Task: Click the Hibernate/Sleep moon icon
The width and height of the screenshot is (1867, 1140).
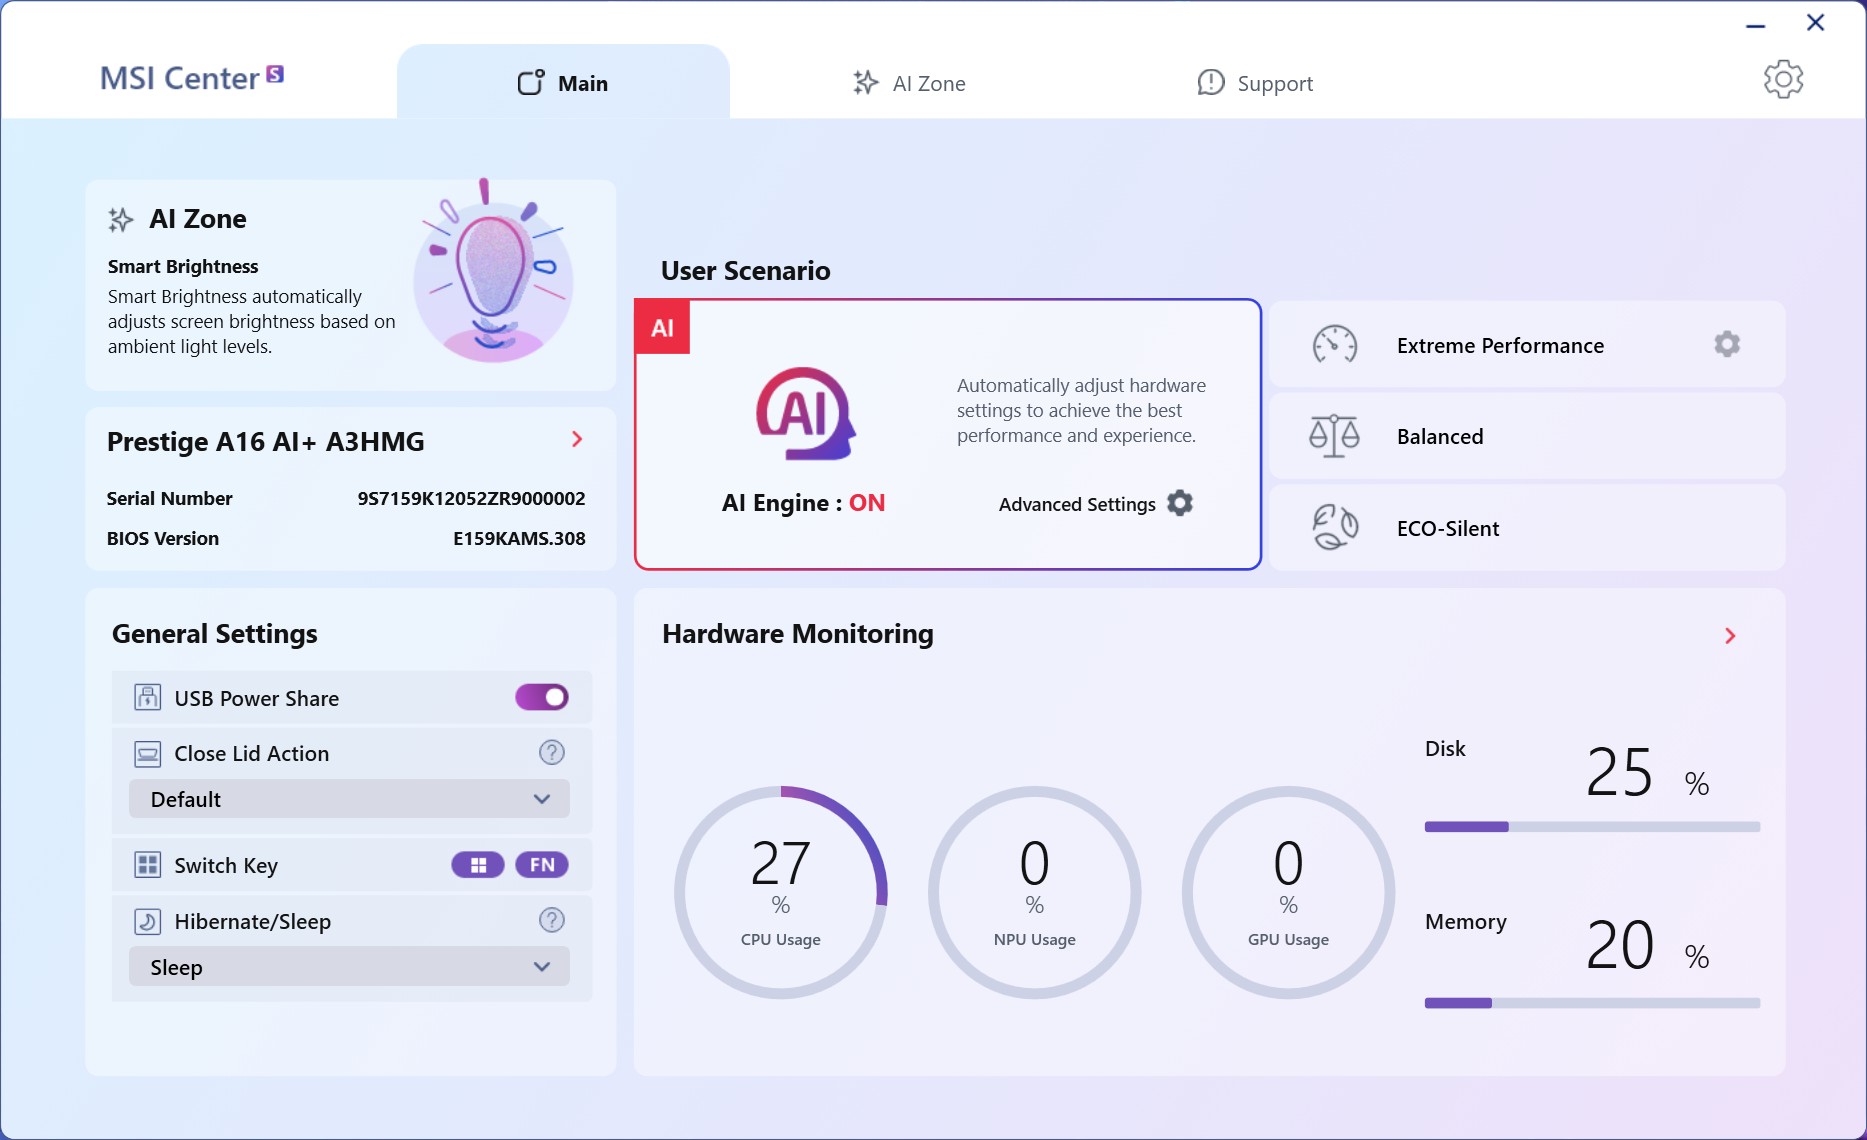Action: point(147,921)
